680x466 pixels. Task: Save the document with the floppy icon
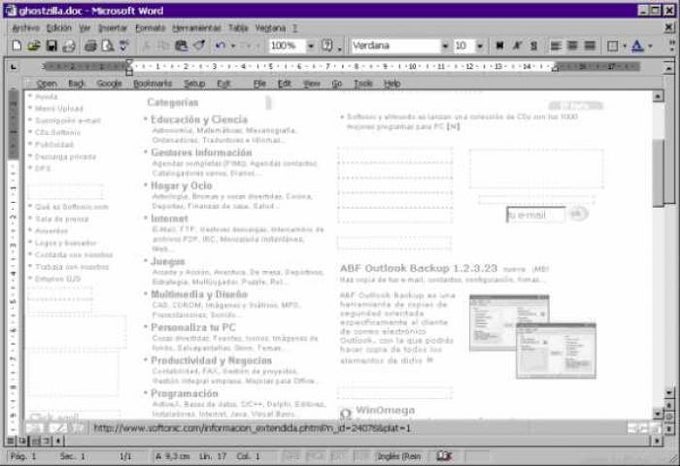tap(52, 46)
